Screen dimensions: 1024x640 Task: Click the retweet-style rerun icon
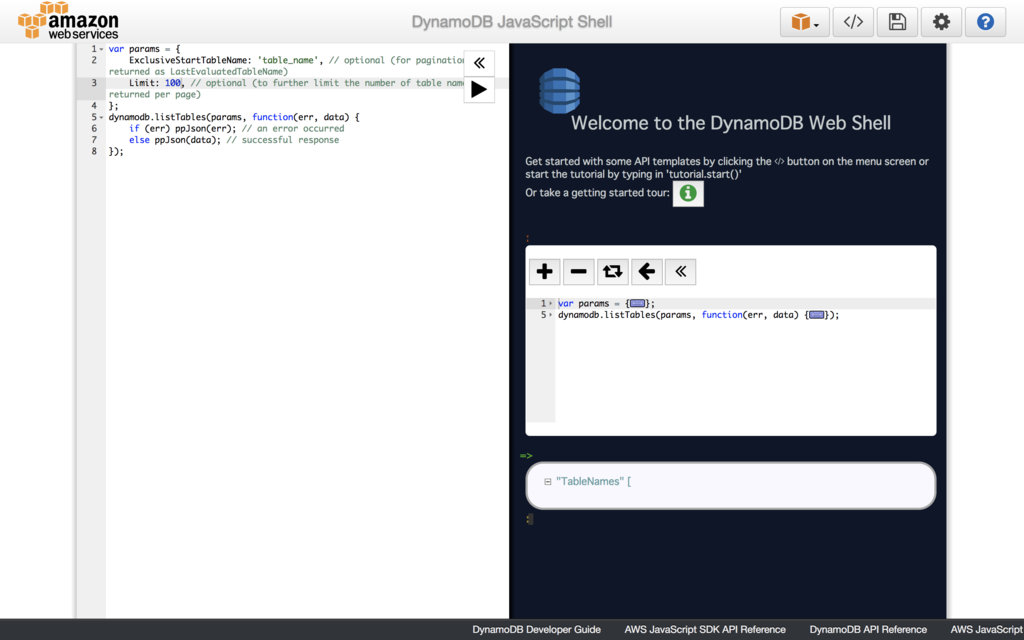613,272
